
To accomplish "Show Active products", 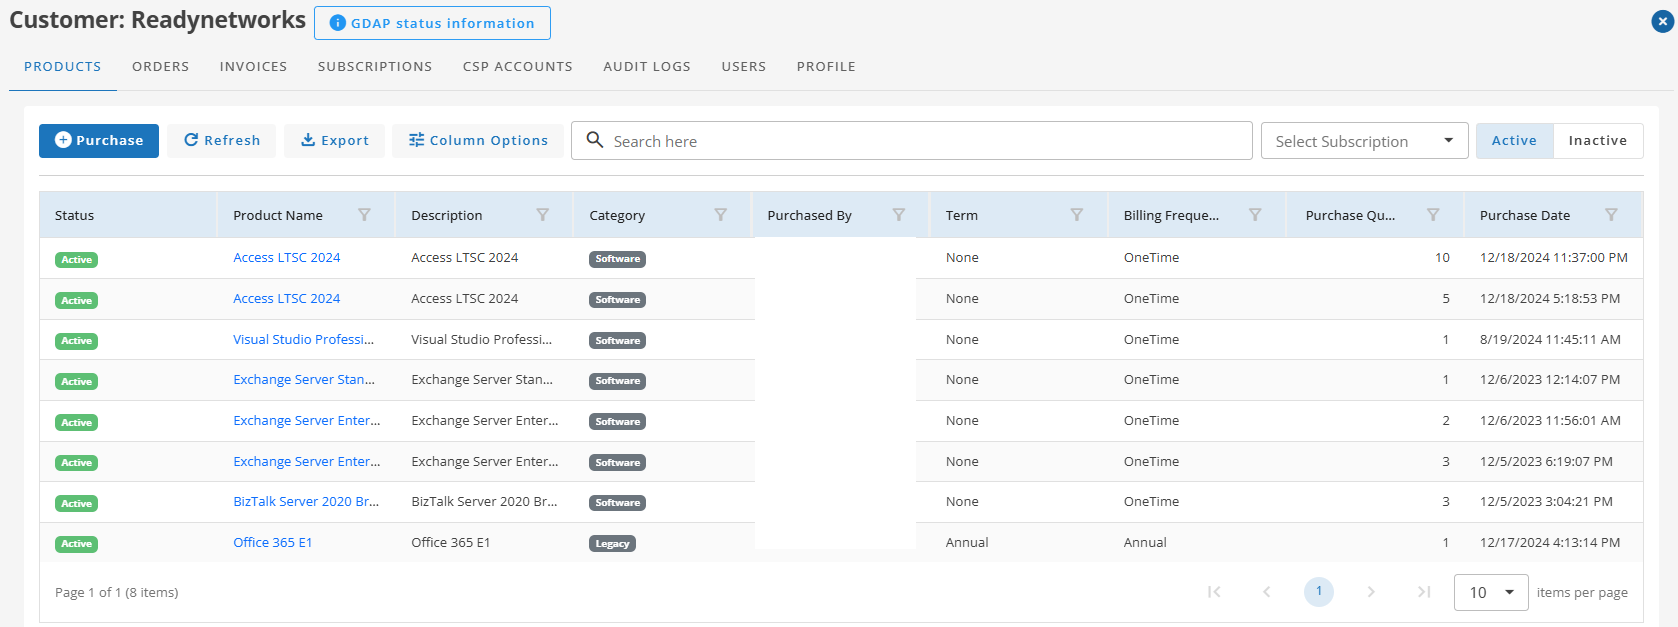I will click(x=1514, y=141).
